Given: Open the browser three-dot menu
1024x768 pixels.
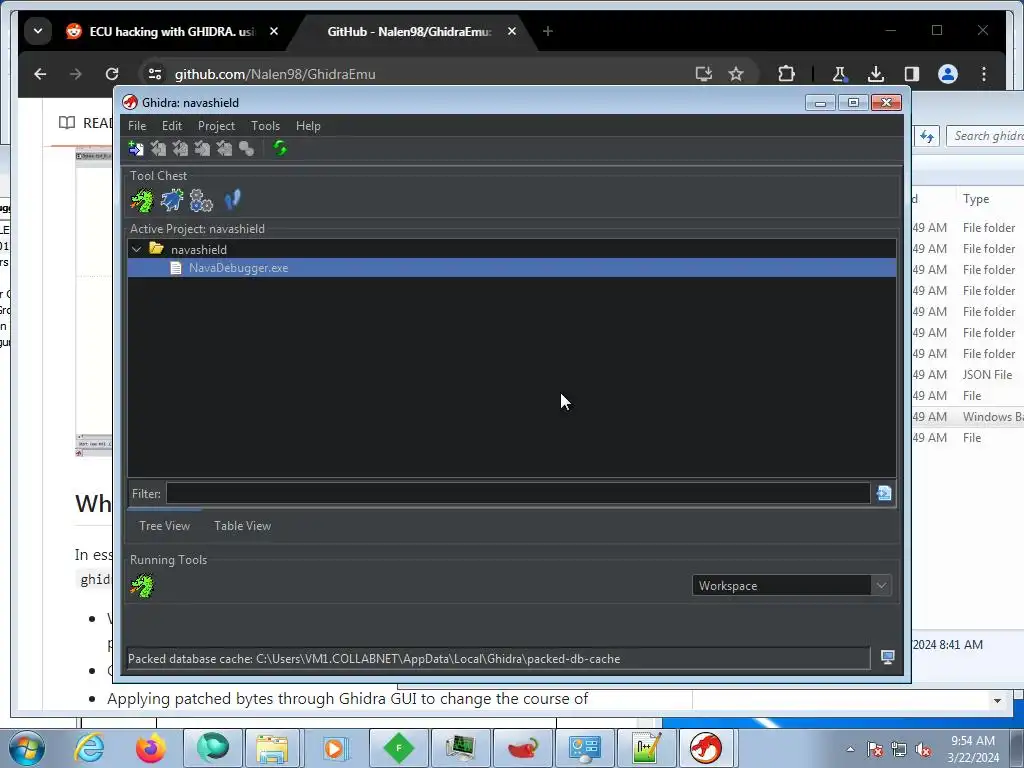Looking at the screenshot, I should (x=984, y=74).
